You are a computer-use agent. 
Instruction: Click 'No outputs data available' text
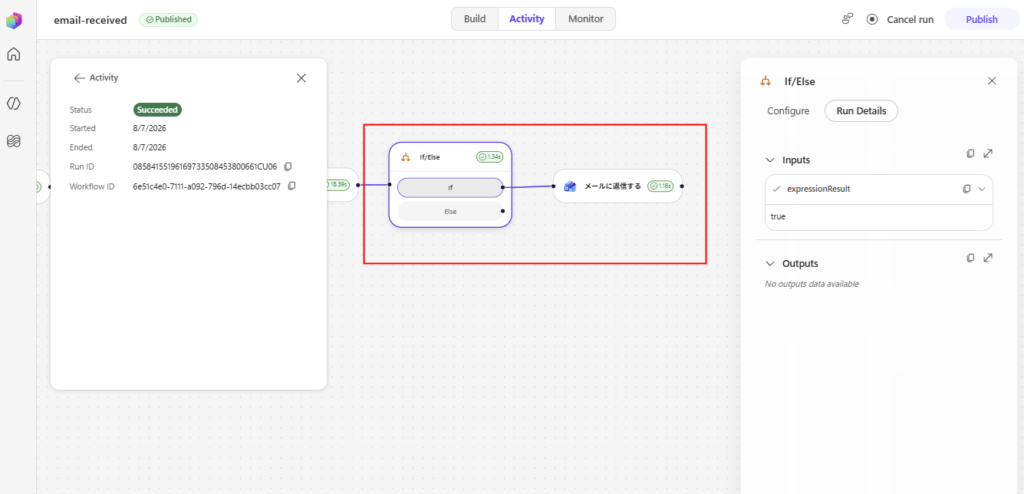pyautogui.click(x=812, y=284)
